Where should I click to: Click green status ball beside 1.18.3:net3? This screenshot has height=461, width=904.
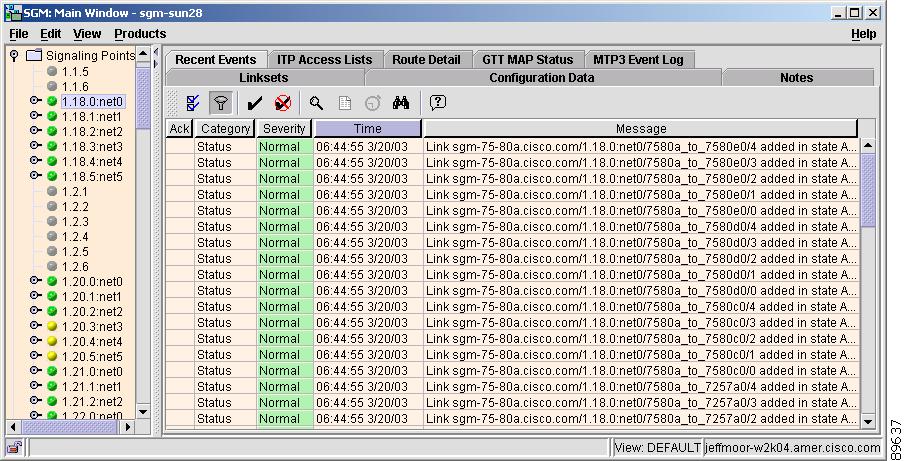pos(52,146)
